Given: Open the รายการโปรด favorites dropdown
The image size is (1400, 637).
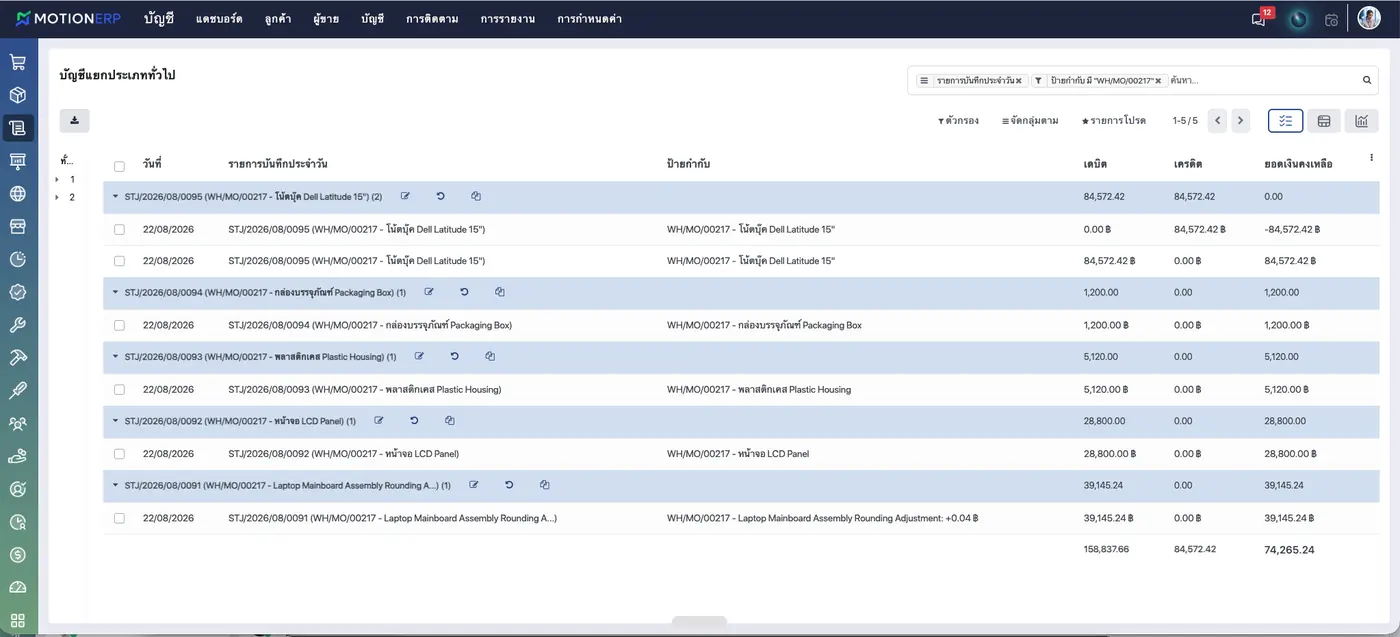Looking at the screenshot, I should pyautogui.click(x=1113, y=121).
